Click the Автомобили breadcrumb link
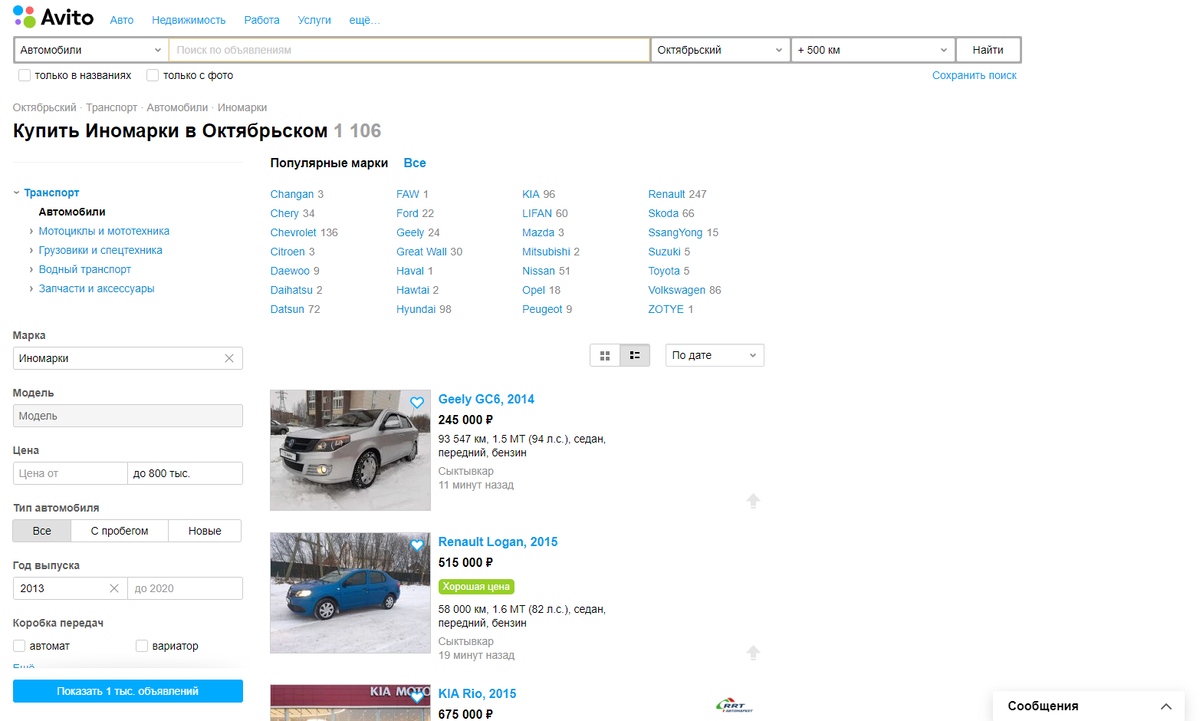This screenshot has height=721, width=1200. 177,107
